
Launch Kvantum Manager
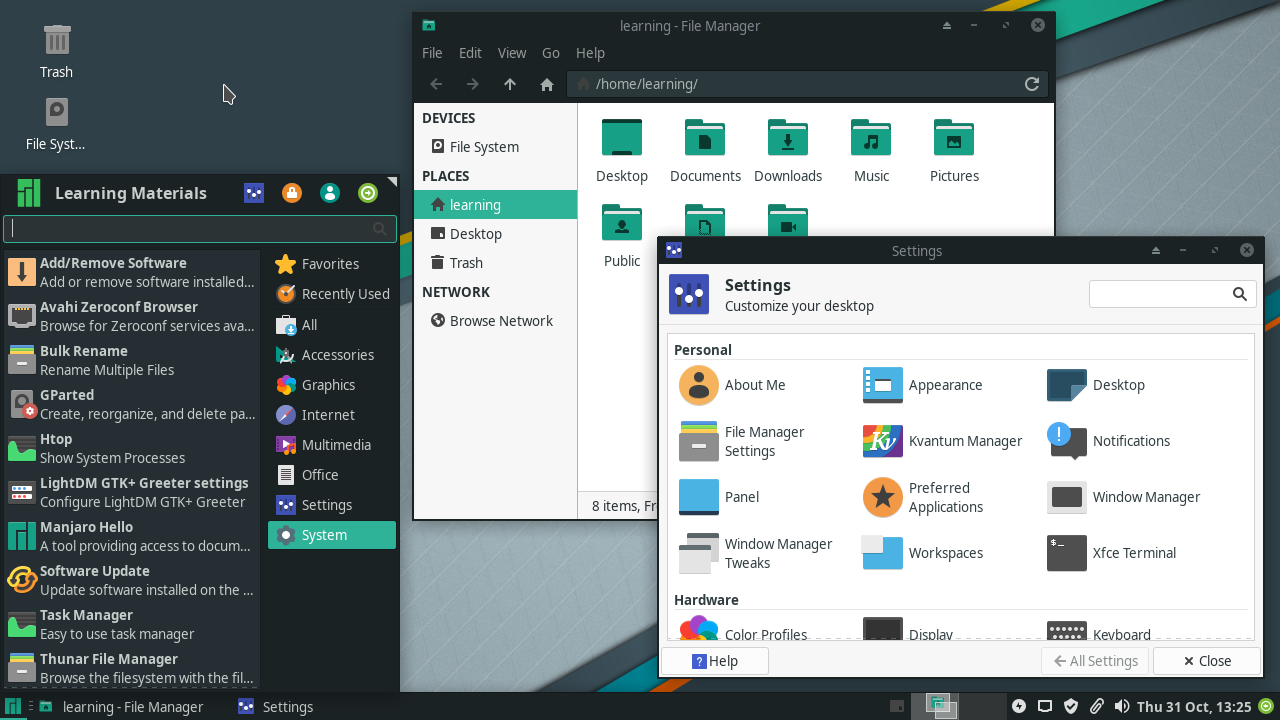click(x=942, y=441)
